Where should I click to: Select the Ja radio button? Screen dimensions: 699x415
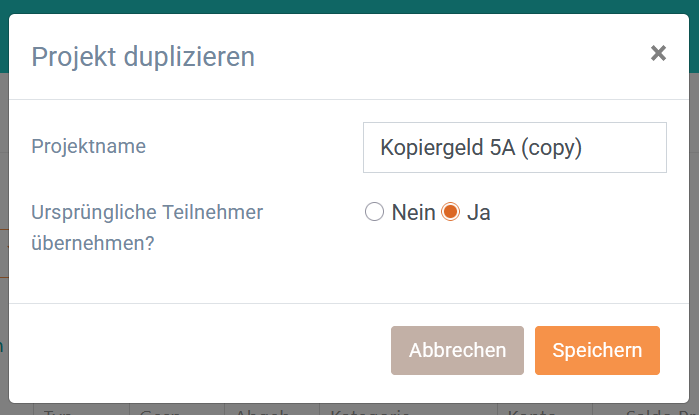[x=450, y=212]
